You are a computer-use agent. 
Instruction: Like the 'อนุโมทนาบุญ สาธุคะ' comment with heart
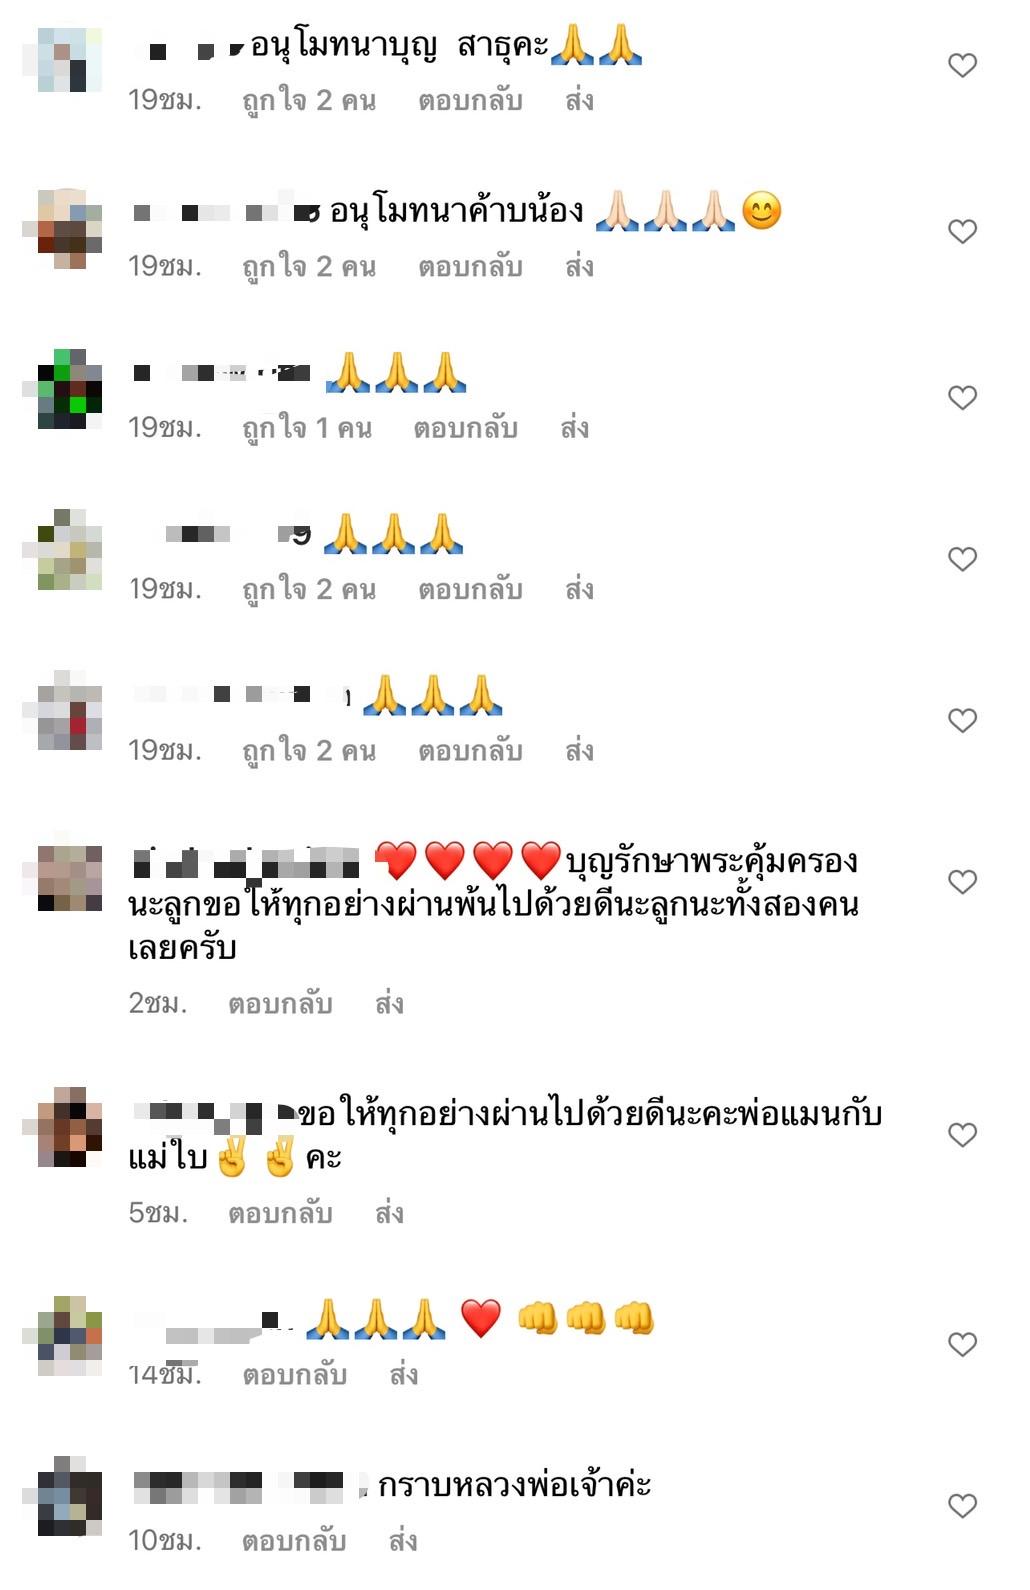[962, 66]
